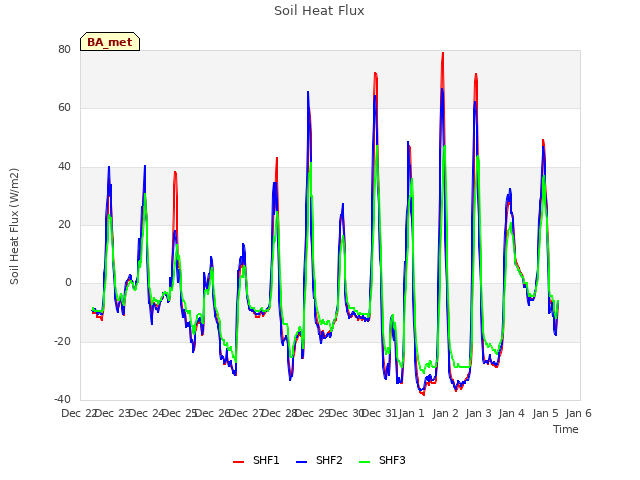640x480 pixels.
Task: Select the BA_met annotation label
Action: 110,42
